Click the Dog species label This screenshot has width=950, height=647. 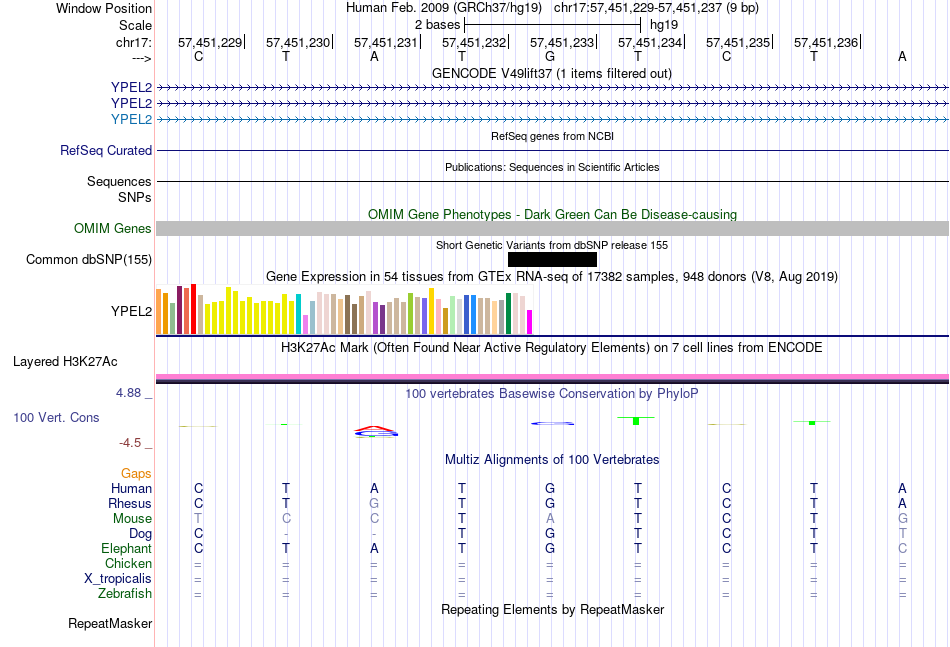[x=140, y=533]
